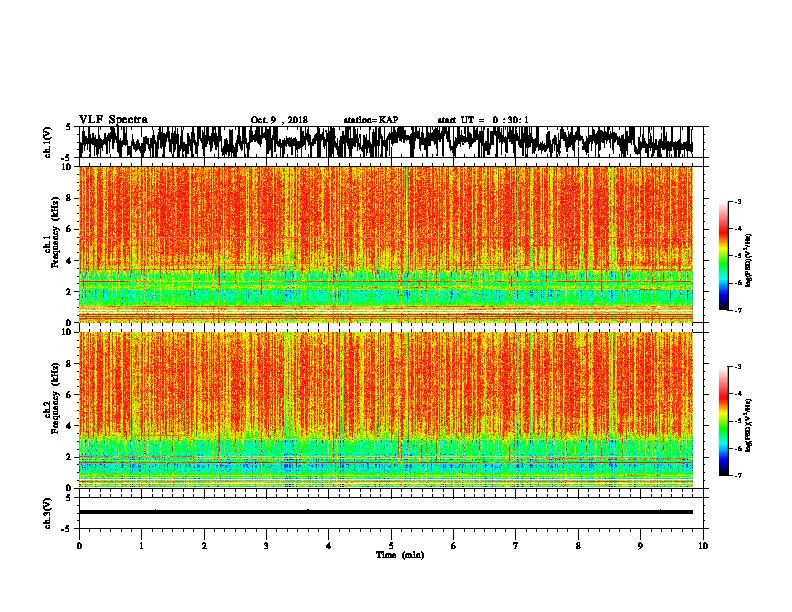The image size is (792, 612).
Task: Click time axis tick label "1"
Action: (141, 546)
